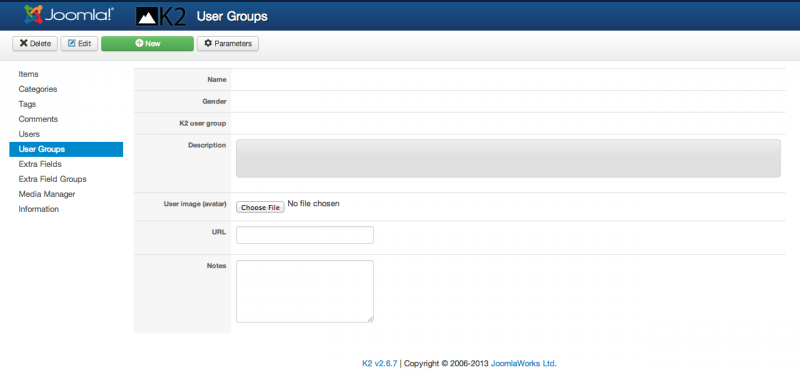The height and width of the screenshot is (375, 800).
Task: Click the 'Gender' field label
Action: coord(214,102)
